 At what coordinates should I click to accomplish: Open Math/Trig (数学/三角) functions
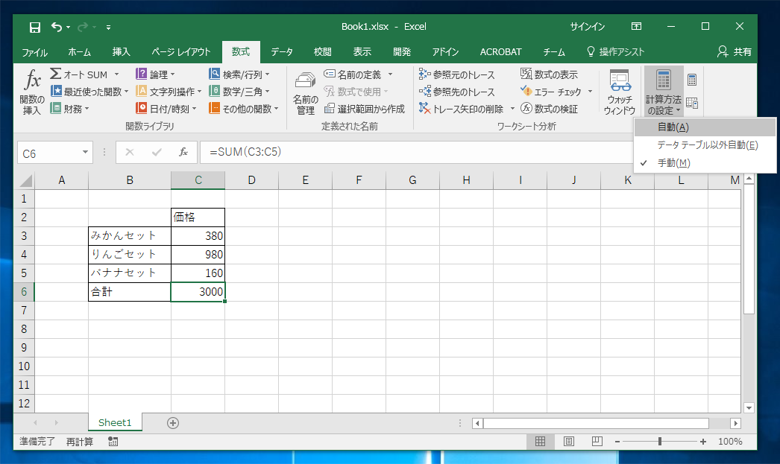(x=239, y=92)
